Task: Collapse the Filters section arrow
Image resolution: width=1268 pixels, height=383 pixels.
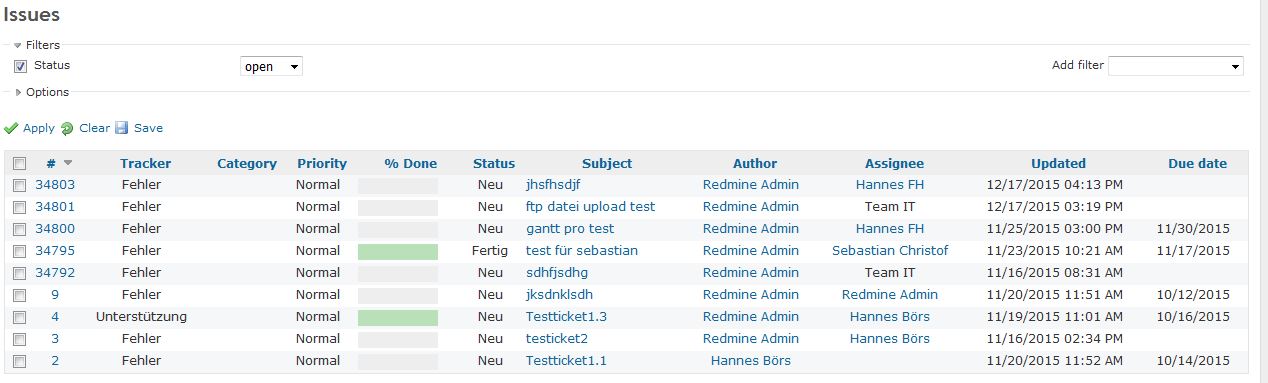Action: [x=18, y=45]
